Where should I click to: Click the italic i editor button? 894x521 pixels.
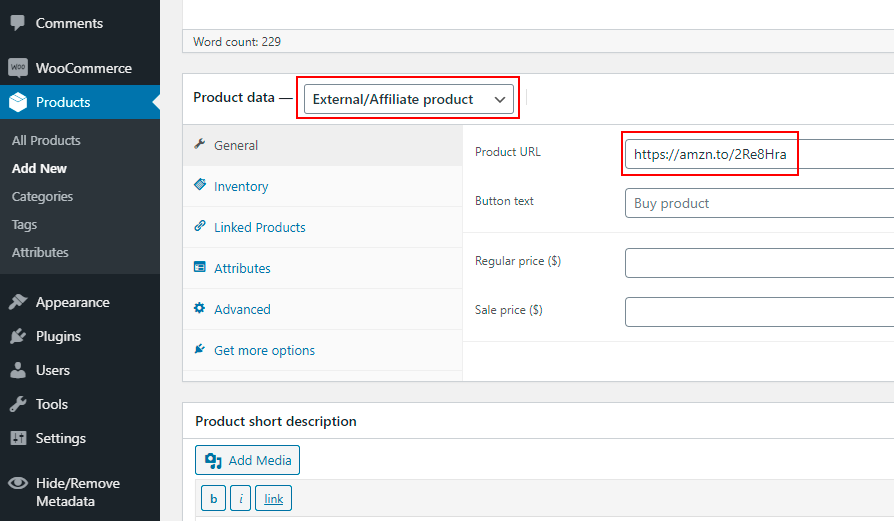pos(241,499)
